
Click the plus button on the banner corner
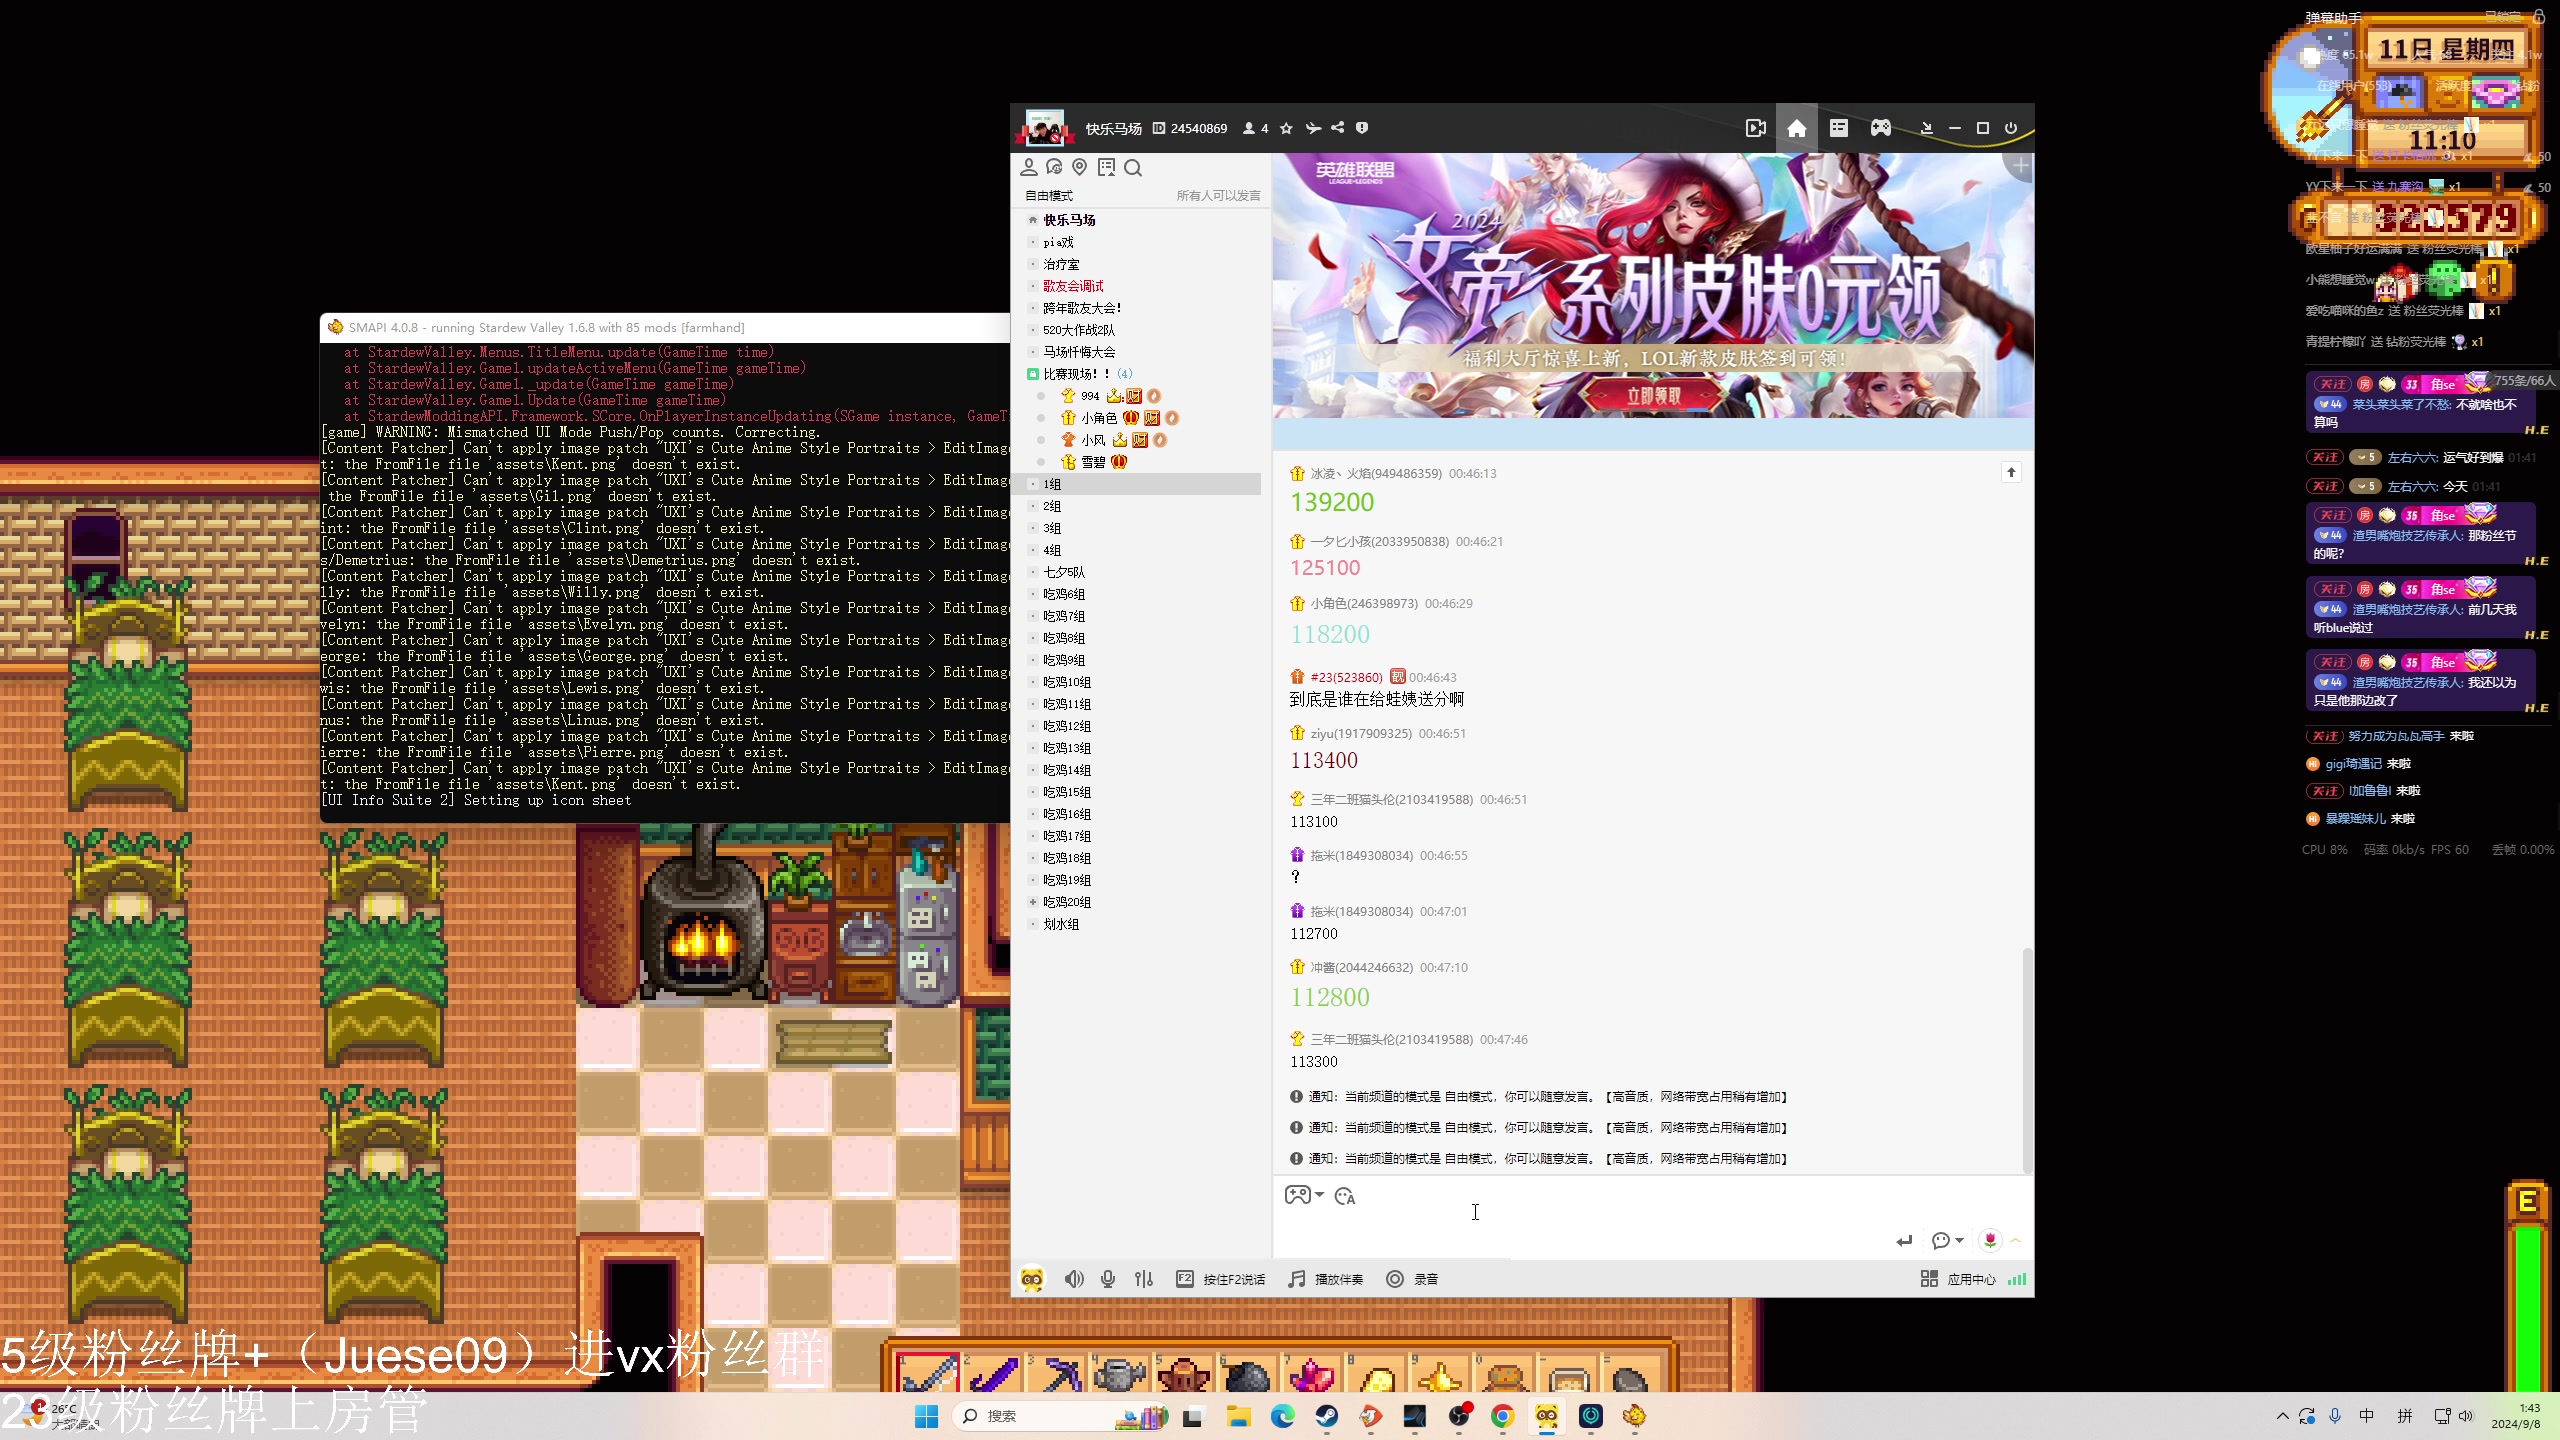pyautogui.click(x=2021, y=166)
